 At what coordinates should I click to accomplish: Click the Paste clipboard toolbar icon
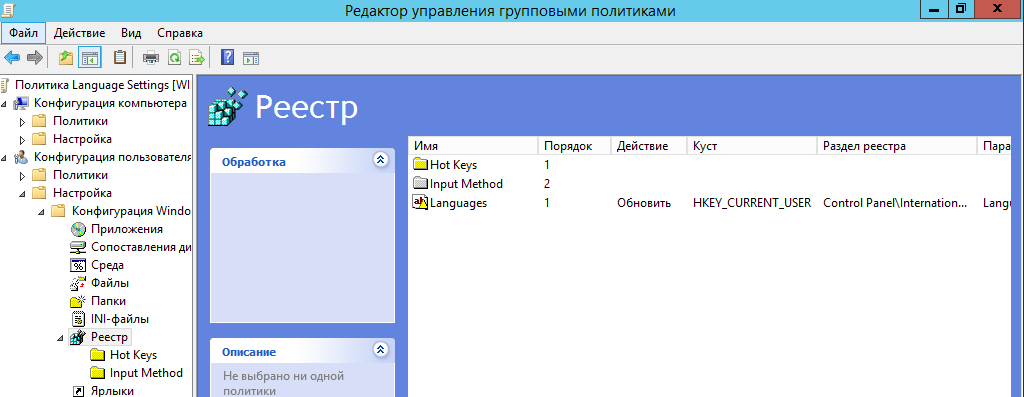[x=120, y=57]
